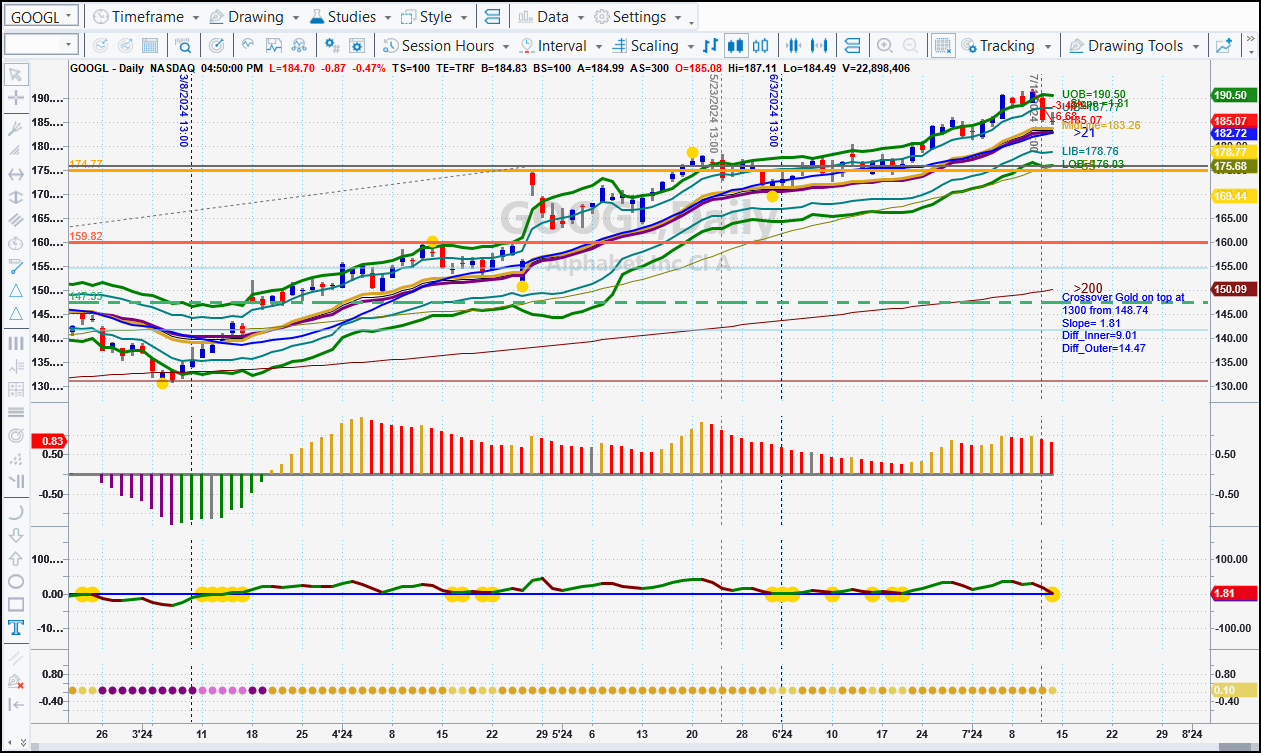Click the zoom in magnifier icon
The height and width of the screenshot is (753, 1261).
click(885, 46)
